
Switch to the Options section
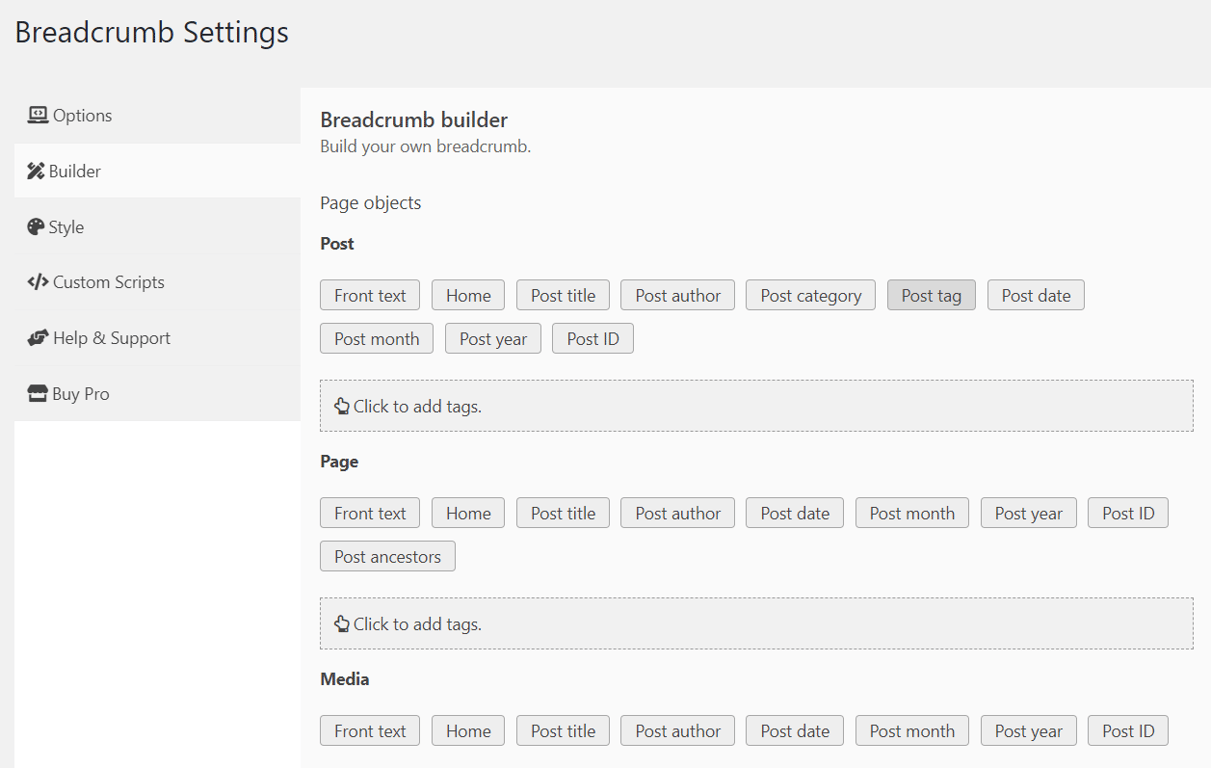pos(80,114)
